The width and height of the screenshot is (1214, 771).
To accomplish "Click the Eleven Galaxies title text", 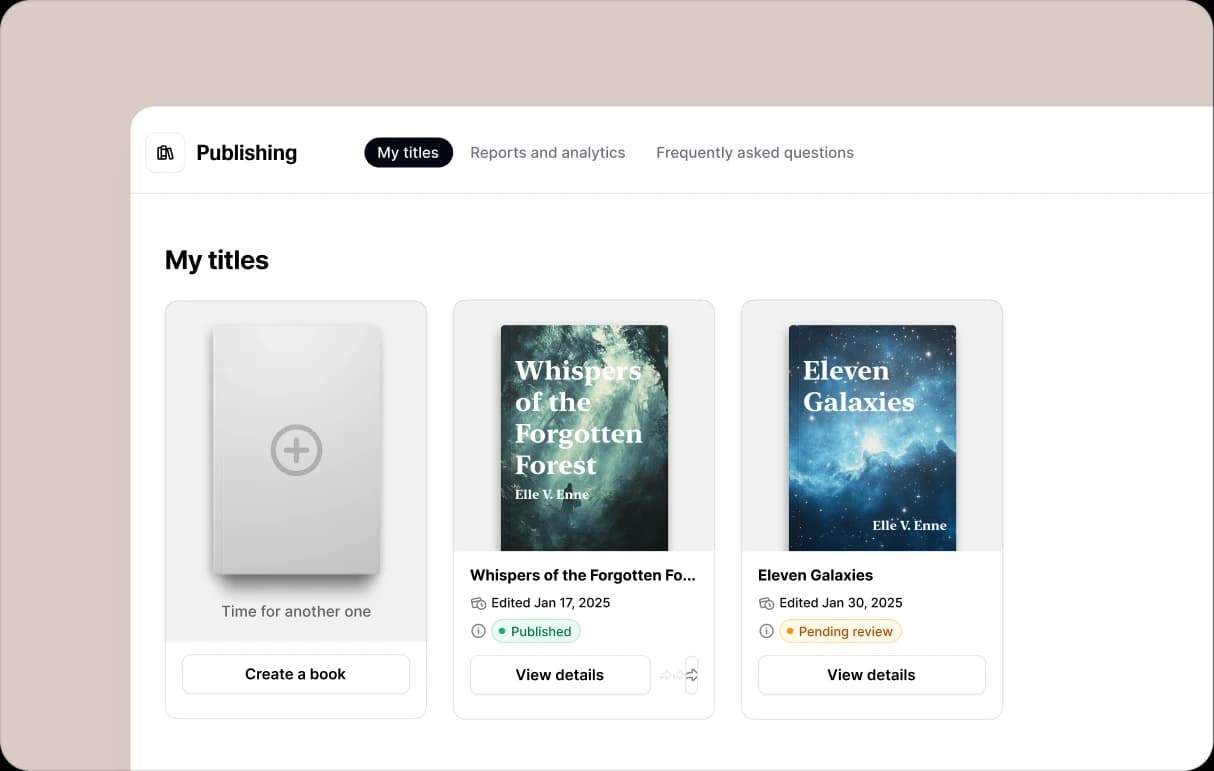I will pos(815,575).
